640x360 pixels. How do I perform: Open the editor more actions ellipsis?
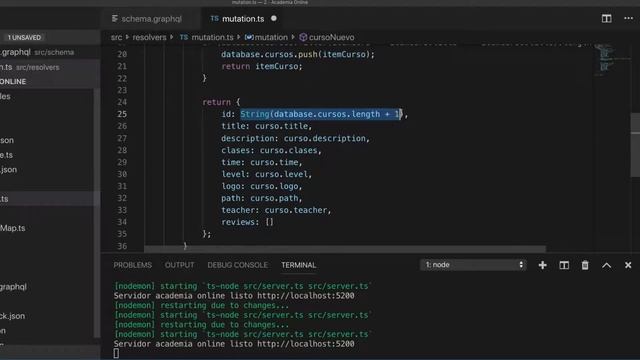tap(628, 19)
